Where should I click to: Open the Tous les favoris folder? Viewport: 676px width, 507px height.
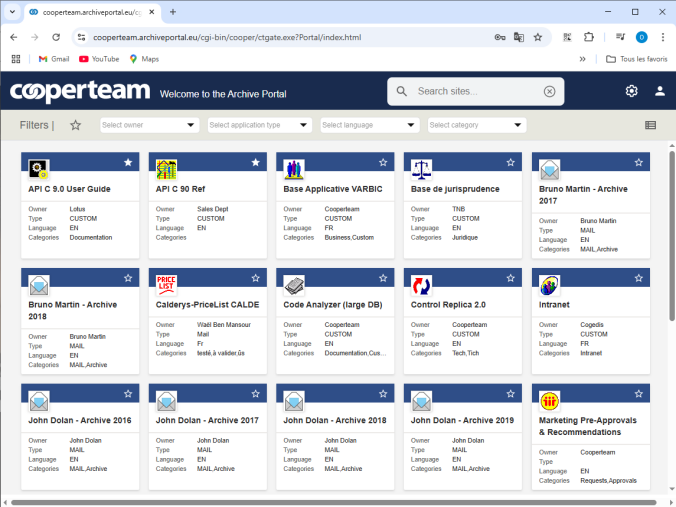click(636, 59)
